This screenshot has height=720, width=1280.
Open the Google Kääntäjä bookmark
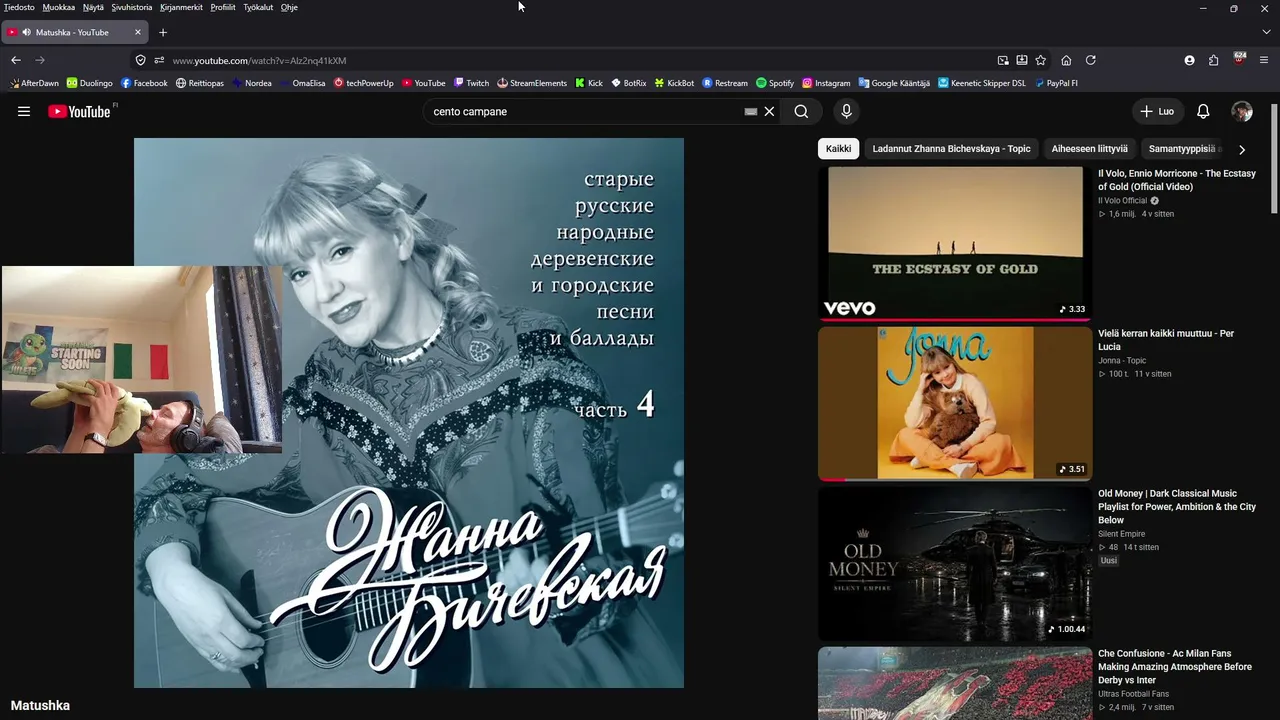(894, 83)
